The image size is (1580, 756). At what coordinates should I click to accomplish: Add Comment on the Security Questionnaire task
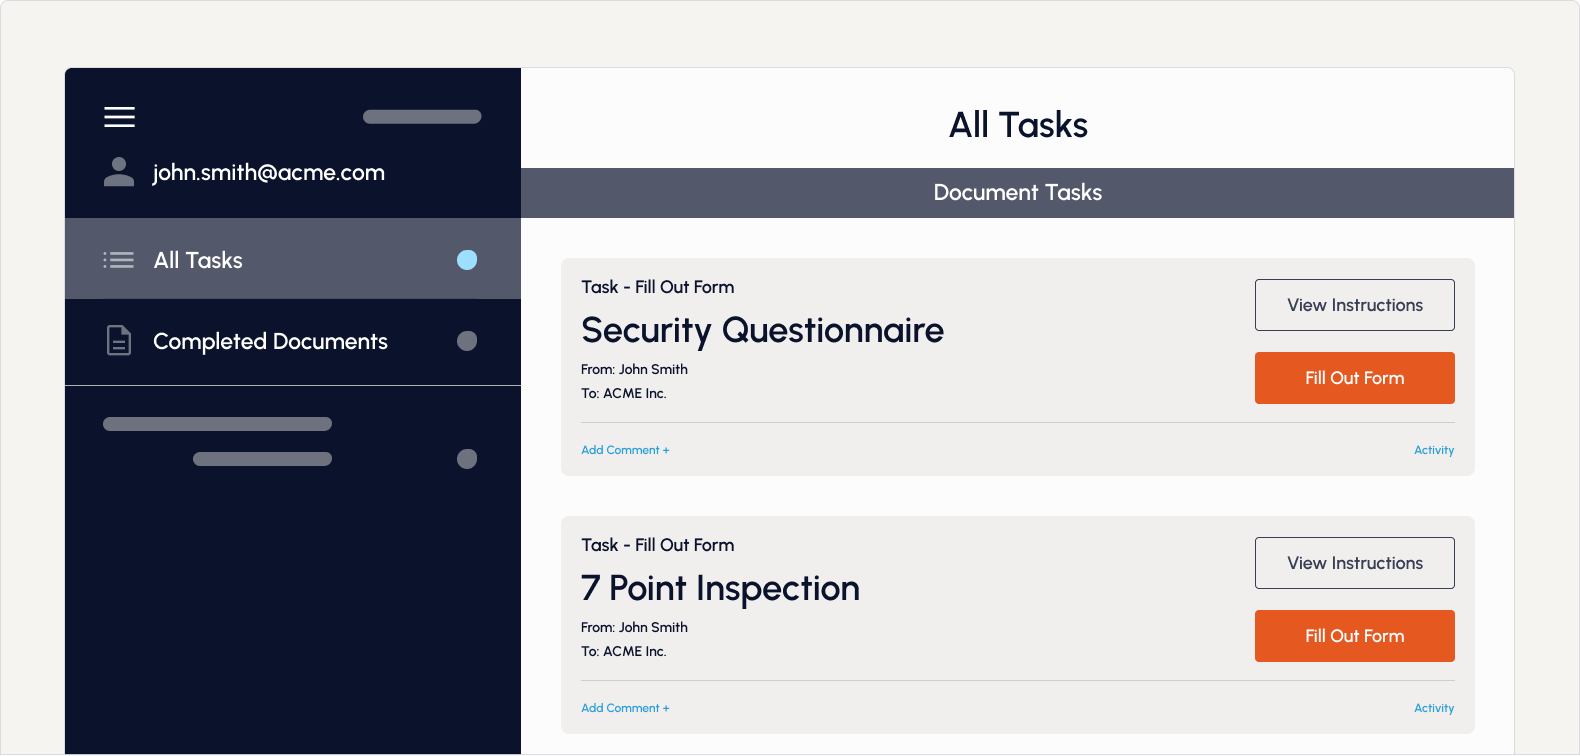coord(625,450)
